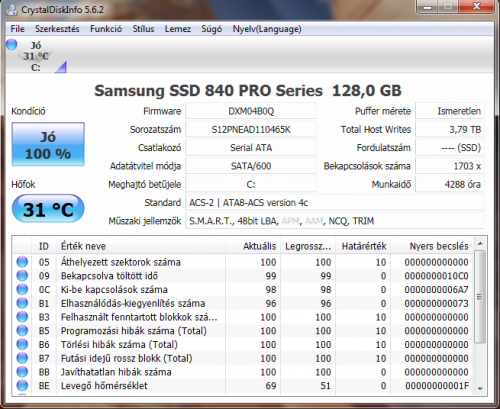
Task: Click the 31 °C temperature button
Action: (x=48, y=209)
